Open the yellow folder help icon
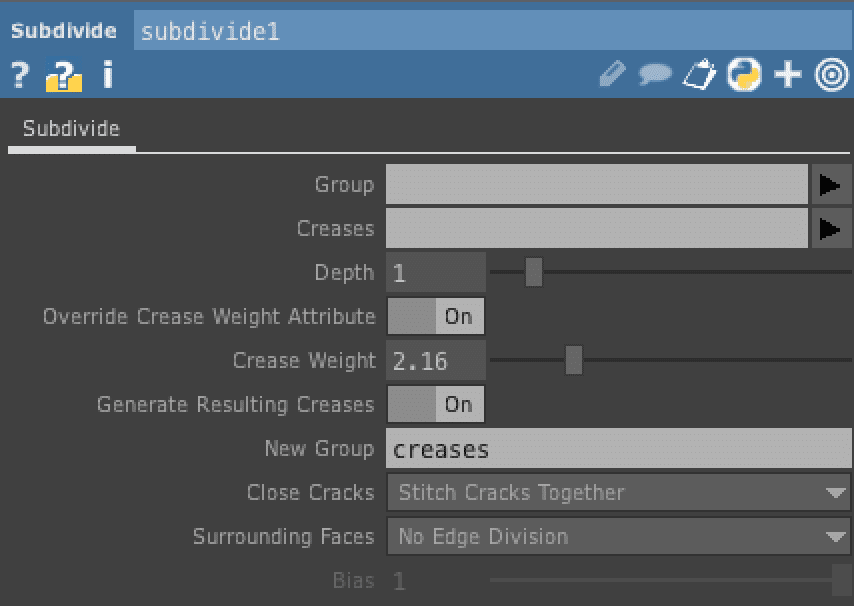 pos(63,76)
